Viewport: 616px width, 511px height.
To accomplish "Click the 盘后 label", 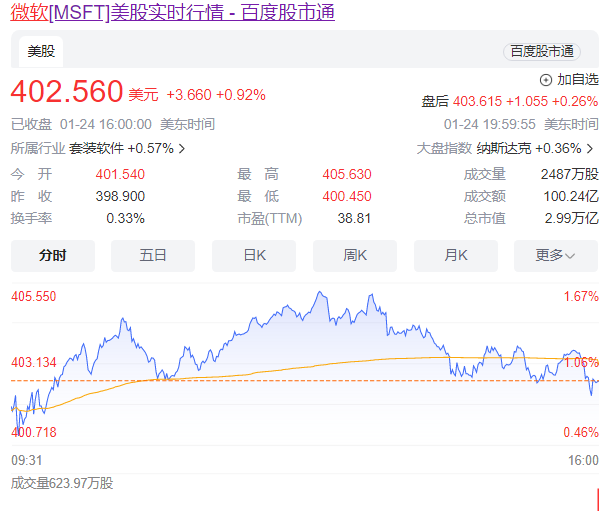I will pyautogui.click(x=435, y=101).
